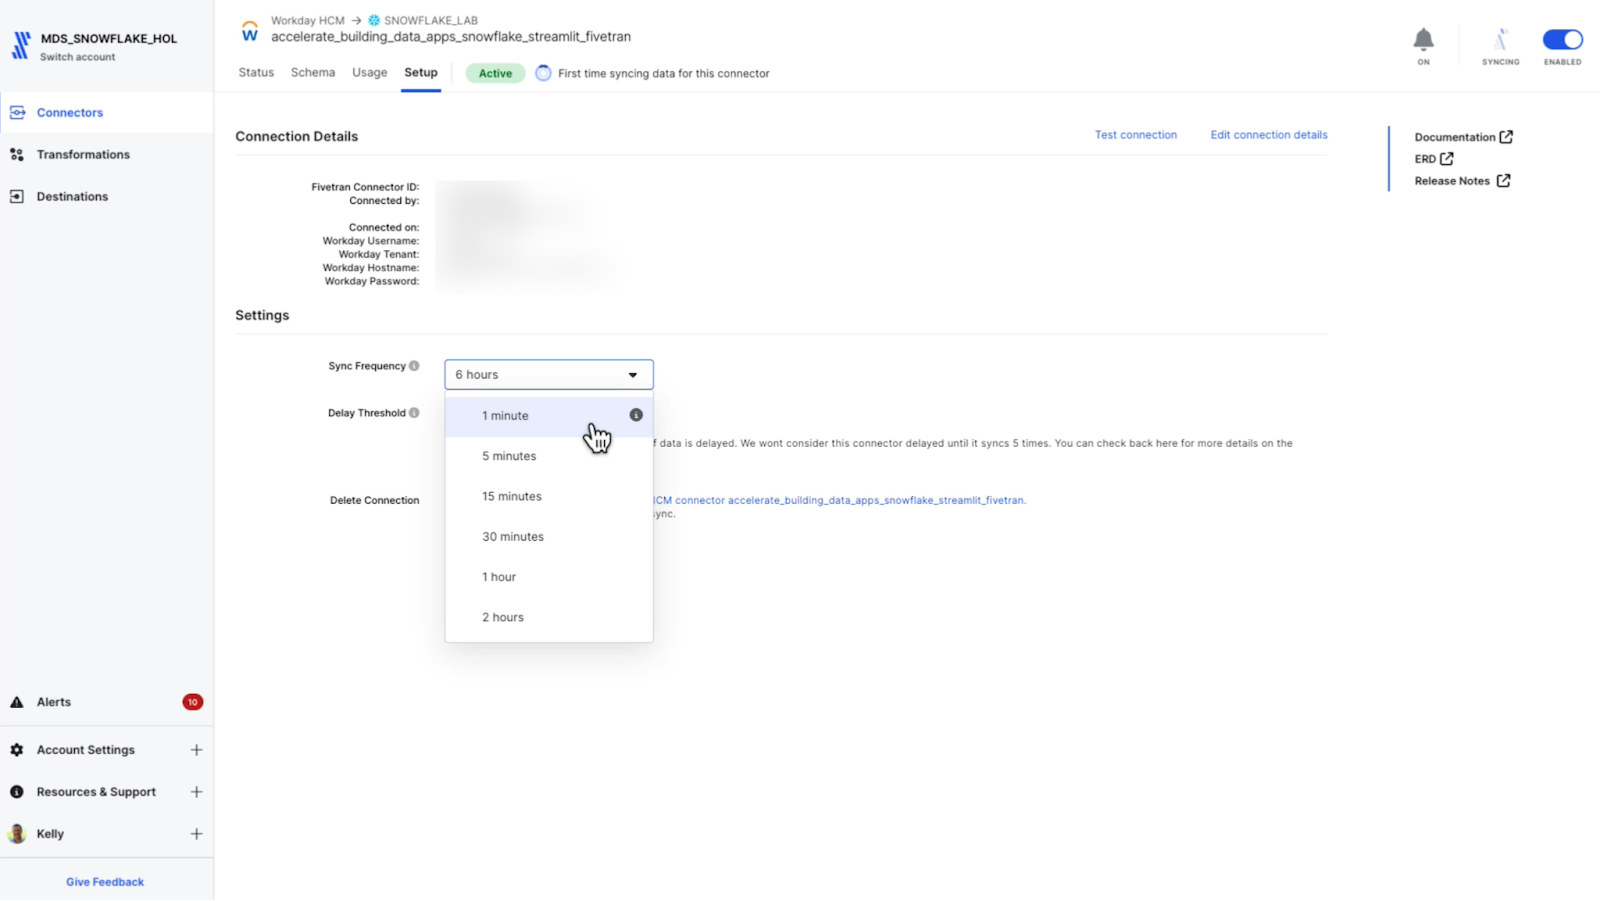Click the Resources & Support info icon

tap(17, 791)
